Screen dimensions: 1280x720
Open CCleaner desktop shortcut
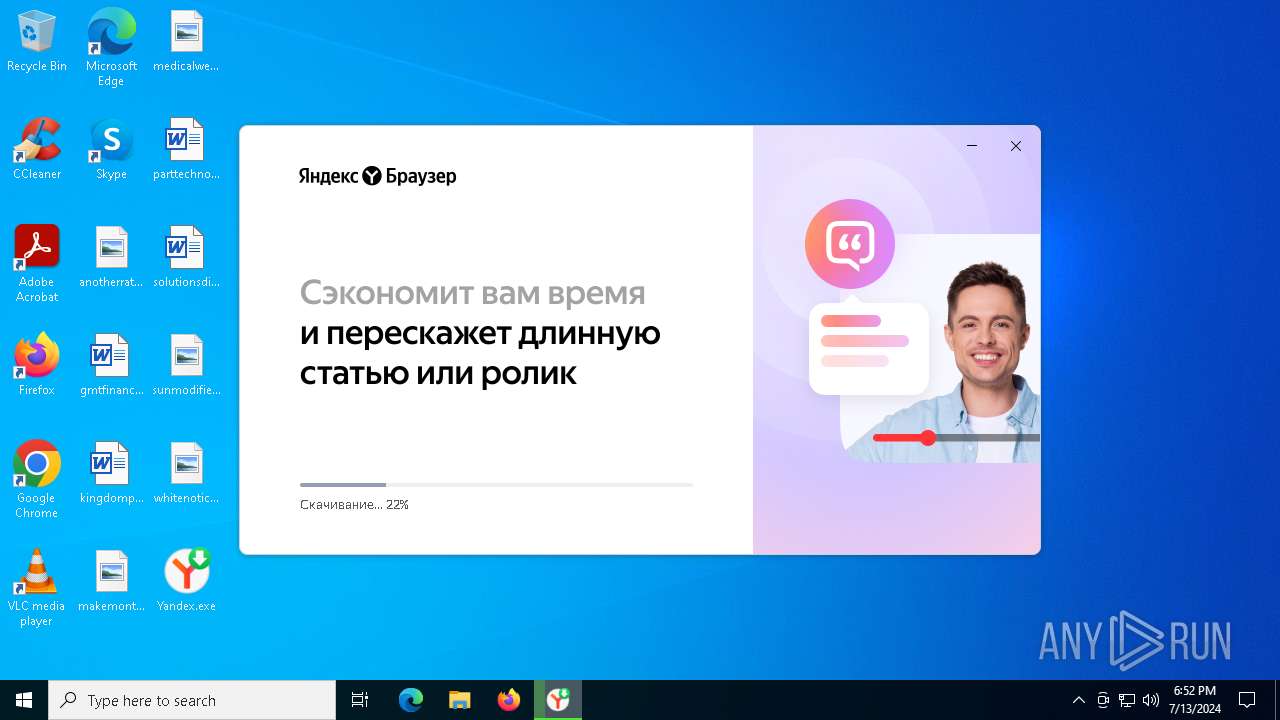click(x=37, y=150)
